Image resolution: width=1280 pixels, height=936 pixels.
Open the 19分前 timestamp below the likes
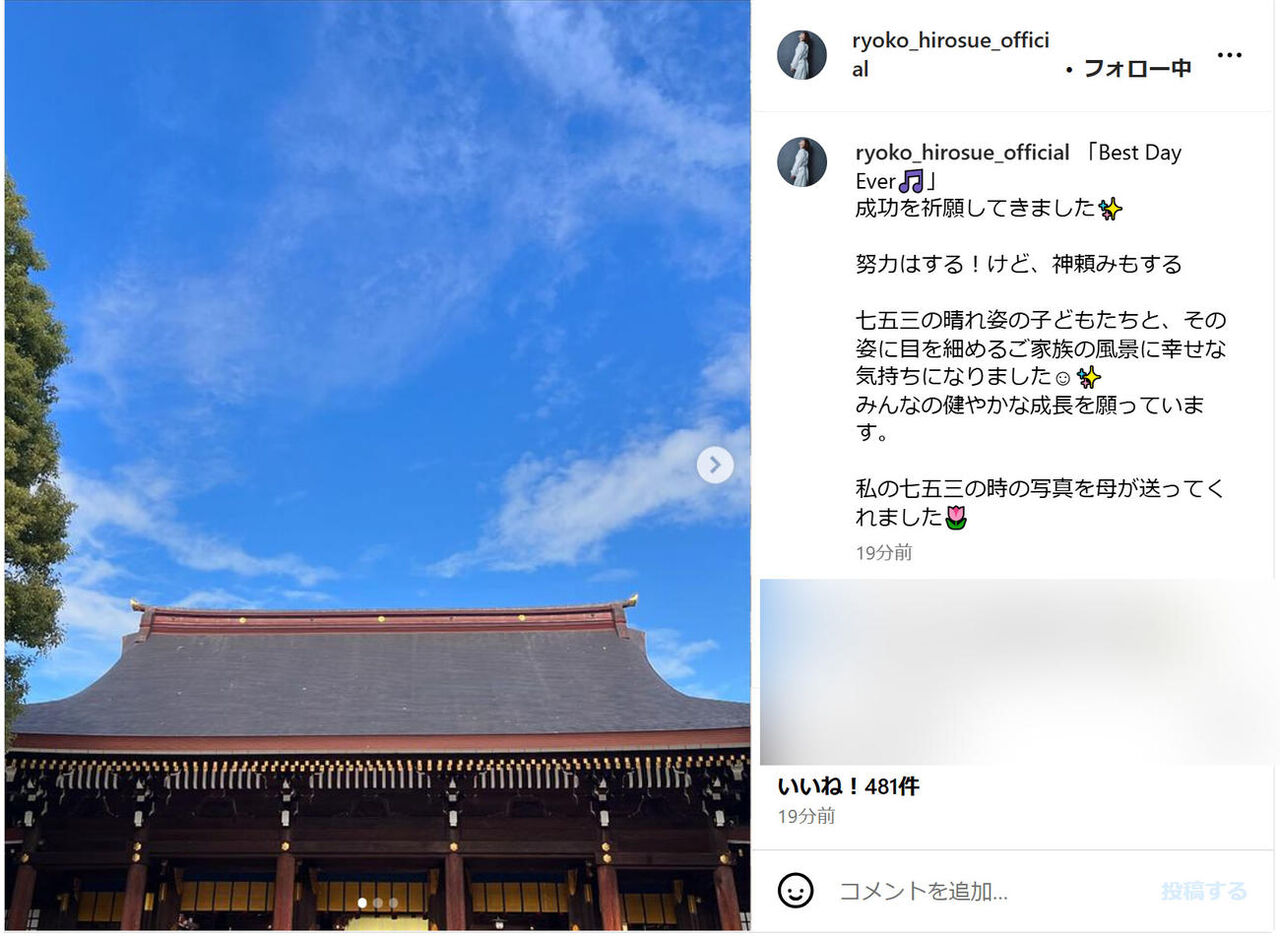[x=807, y=816]
